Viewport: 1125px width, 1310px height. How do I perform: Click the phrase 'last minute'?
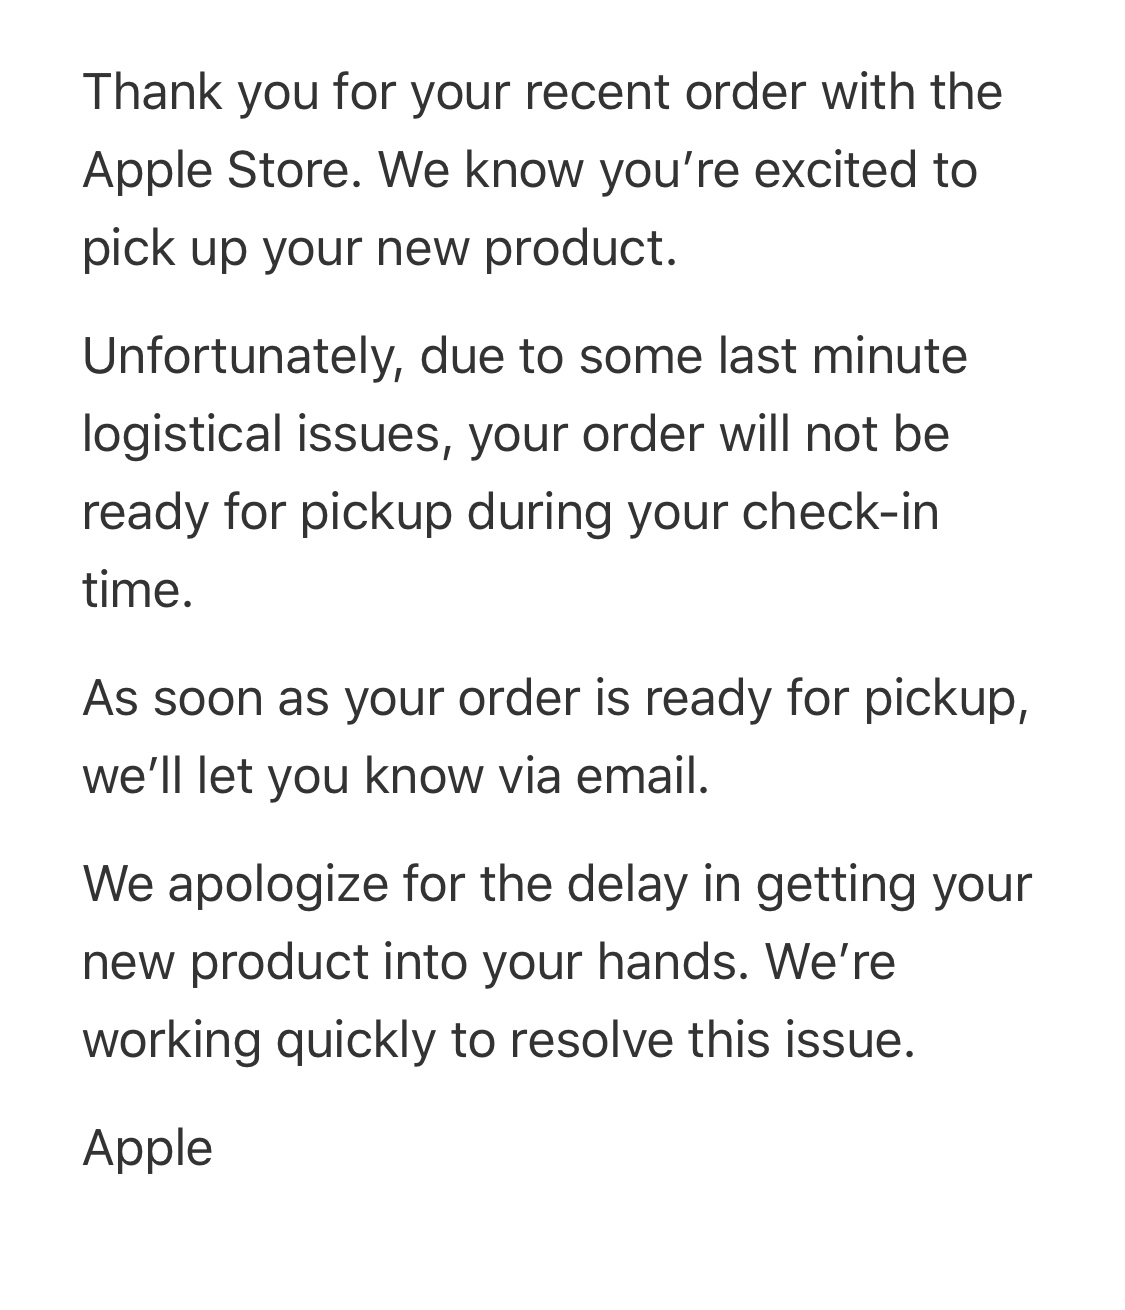(x=843, y=357)
